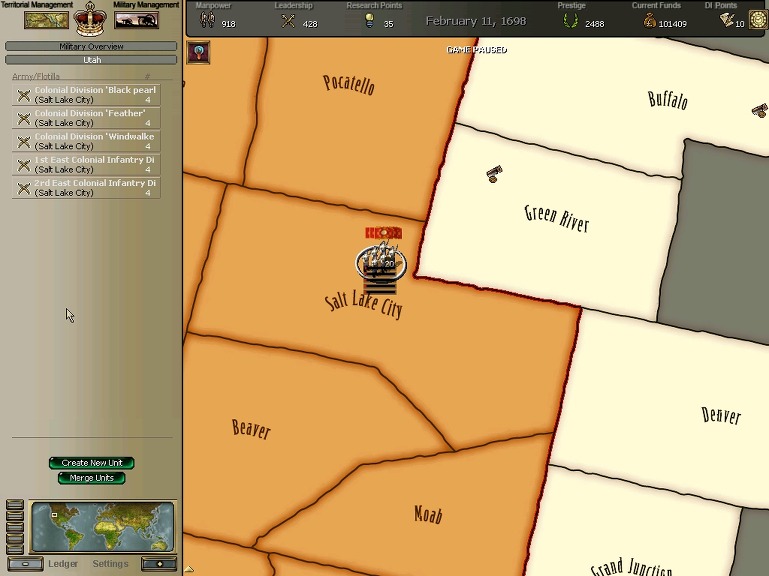
Task: Click the Utah region bar
Action: point(91,60)
